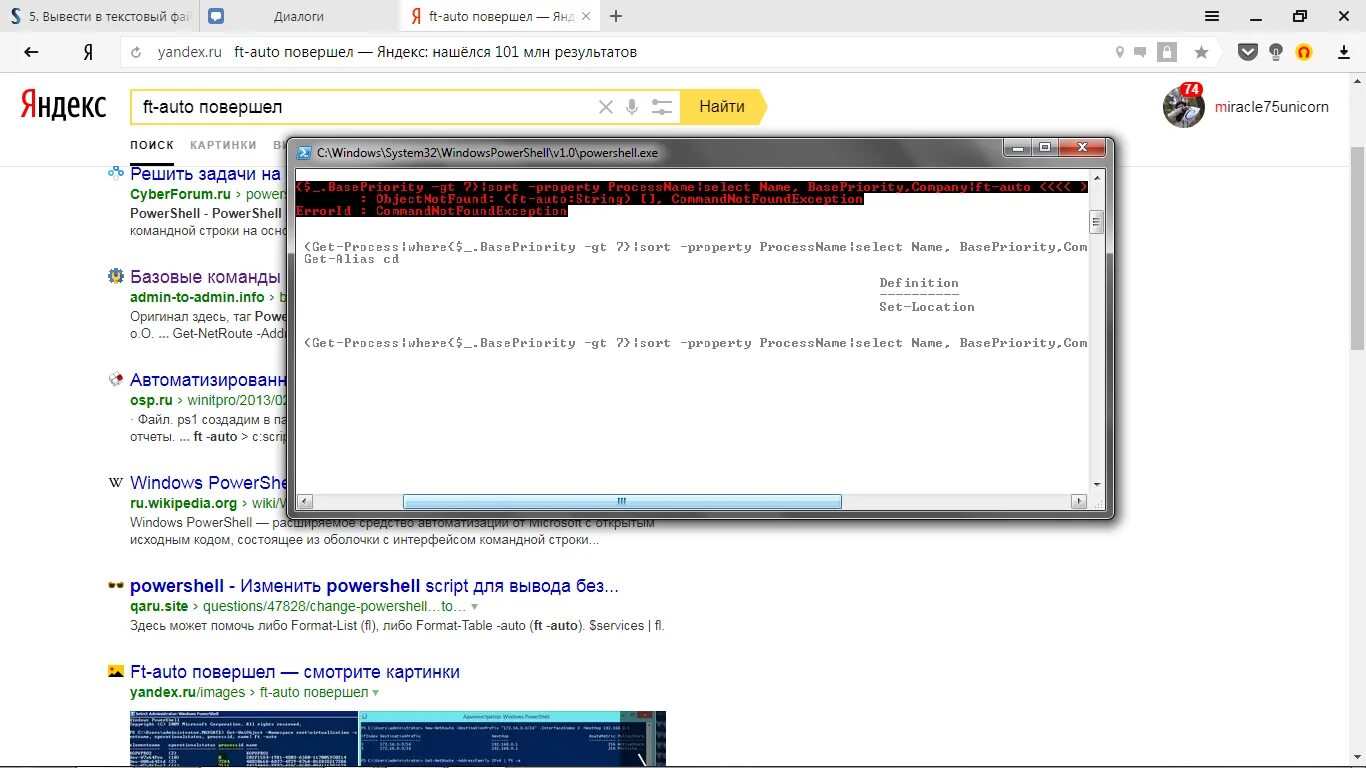Click the Wikipedia favicon beside Windows PowerShell result
This screenshot has width=1366, height=768.
(116, 483)
